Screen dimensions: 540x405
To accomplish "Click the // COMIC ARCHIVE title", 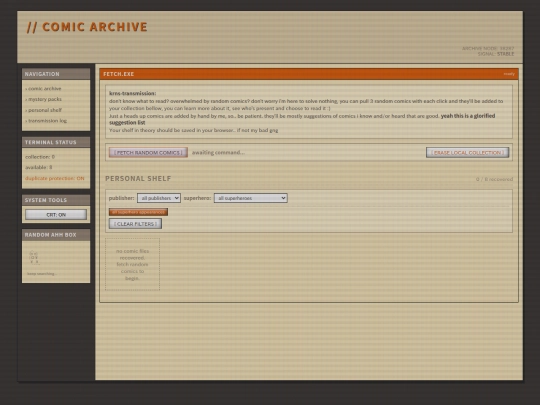I will click(87, 27).
